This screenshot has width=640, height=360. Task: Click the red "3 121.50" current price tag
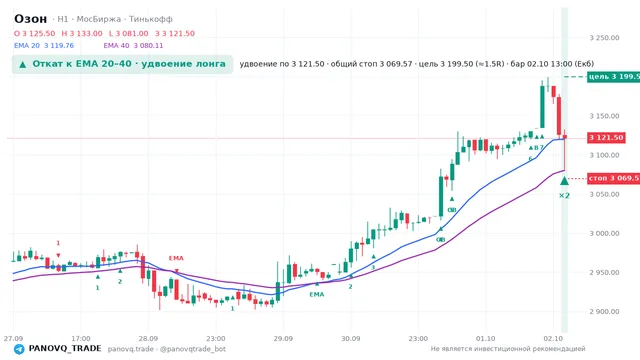(x=606, y=138)
